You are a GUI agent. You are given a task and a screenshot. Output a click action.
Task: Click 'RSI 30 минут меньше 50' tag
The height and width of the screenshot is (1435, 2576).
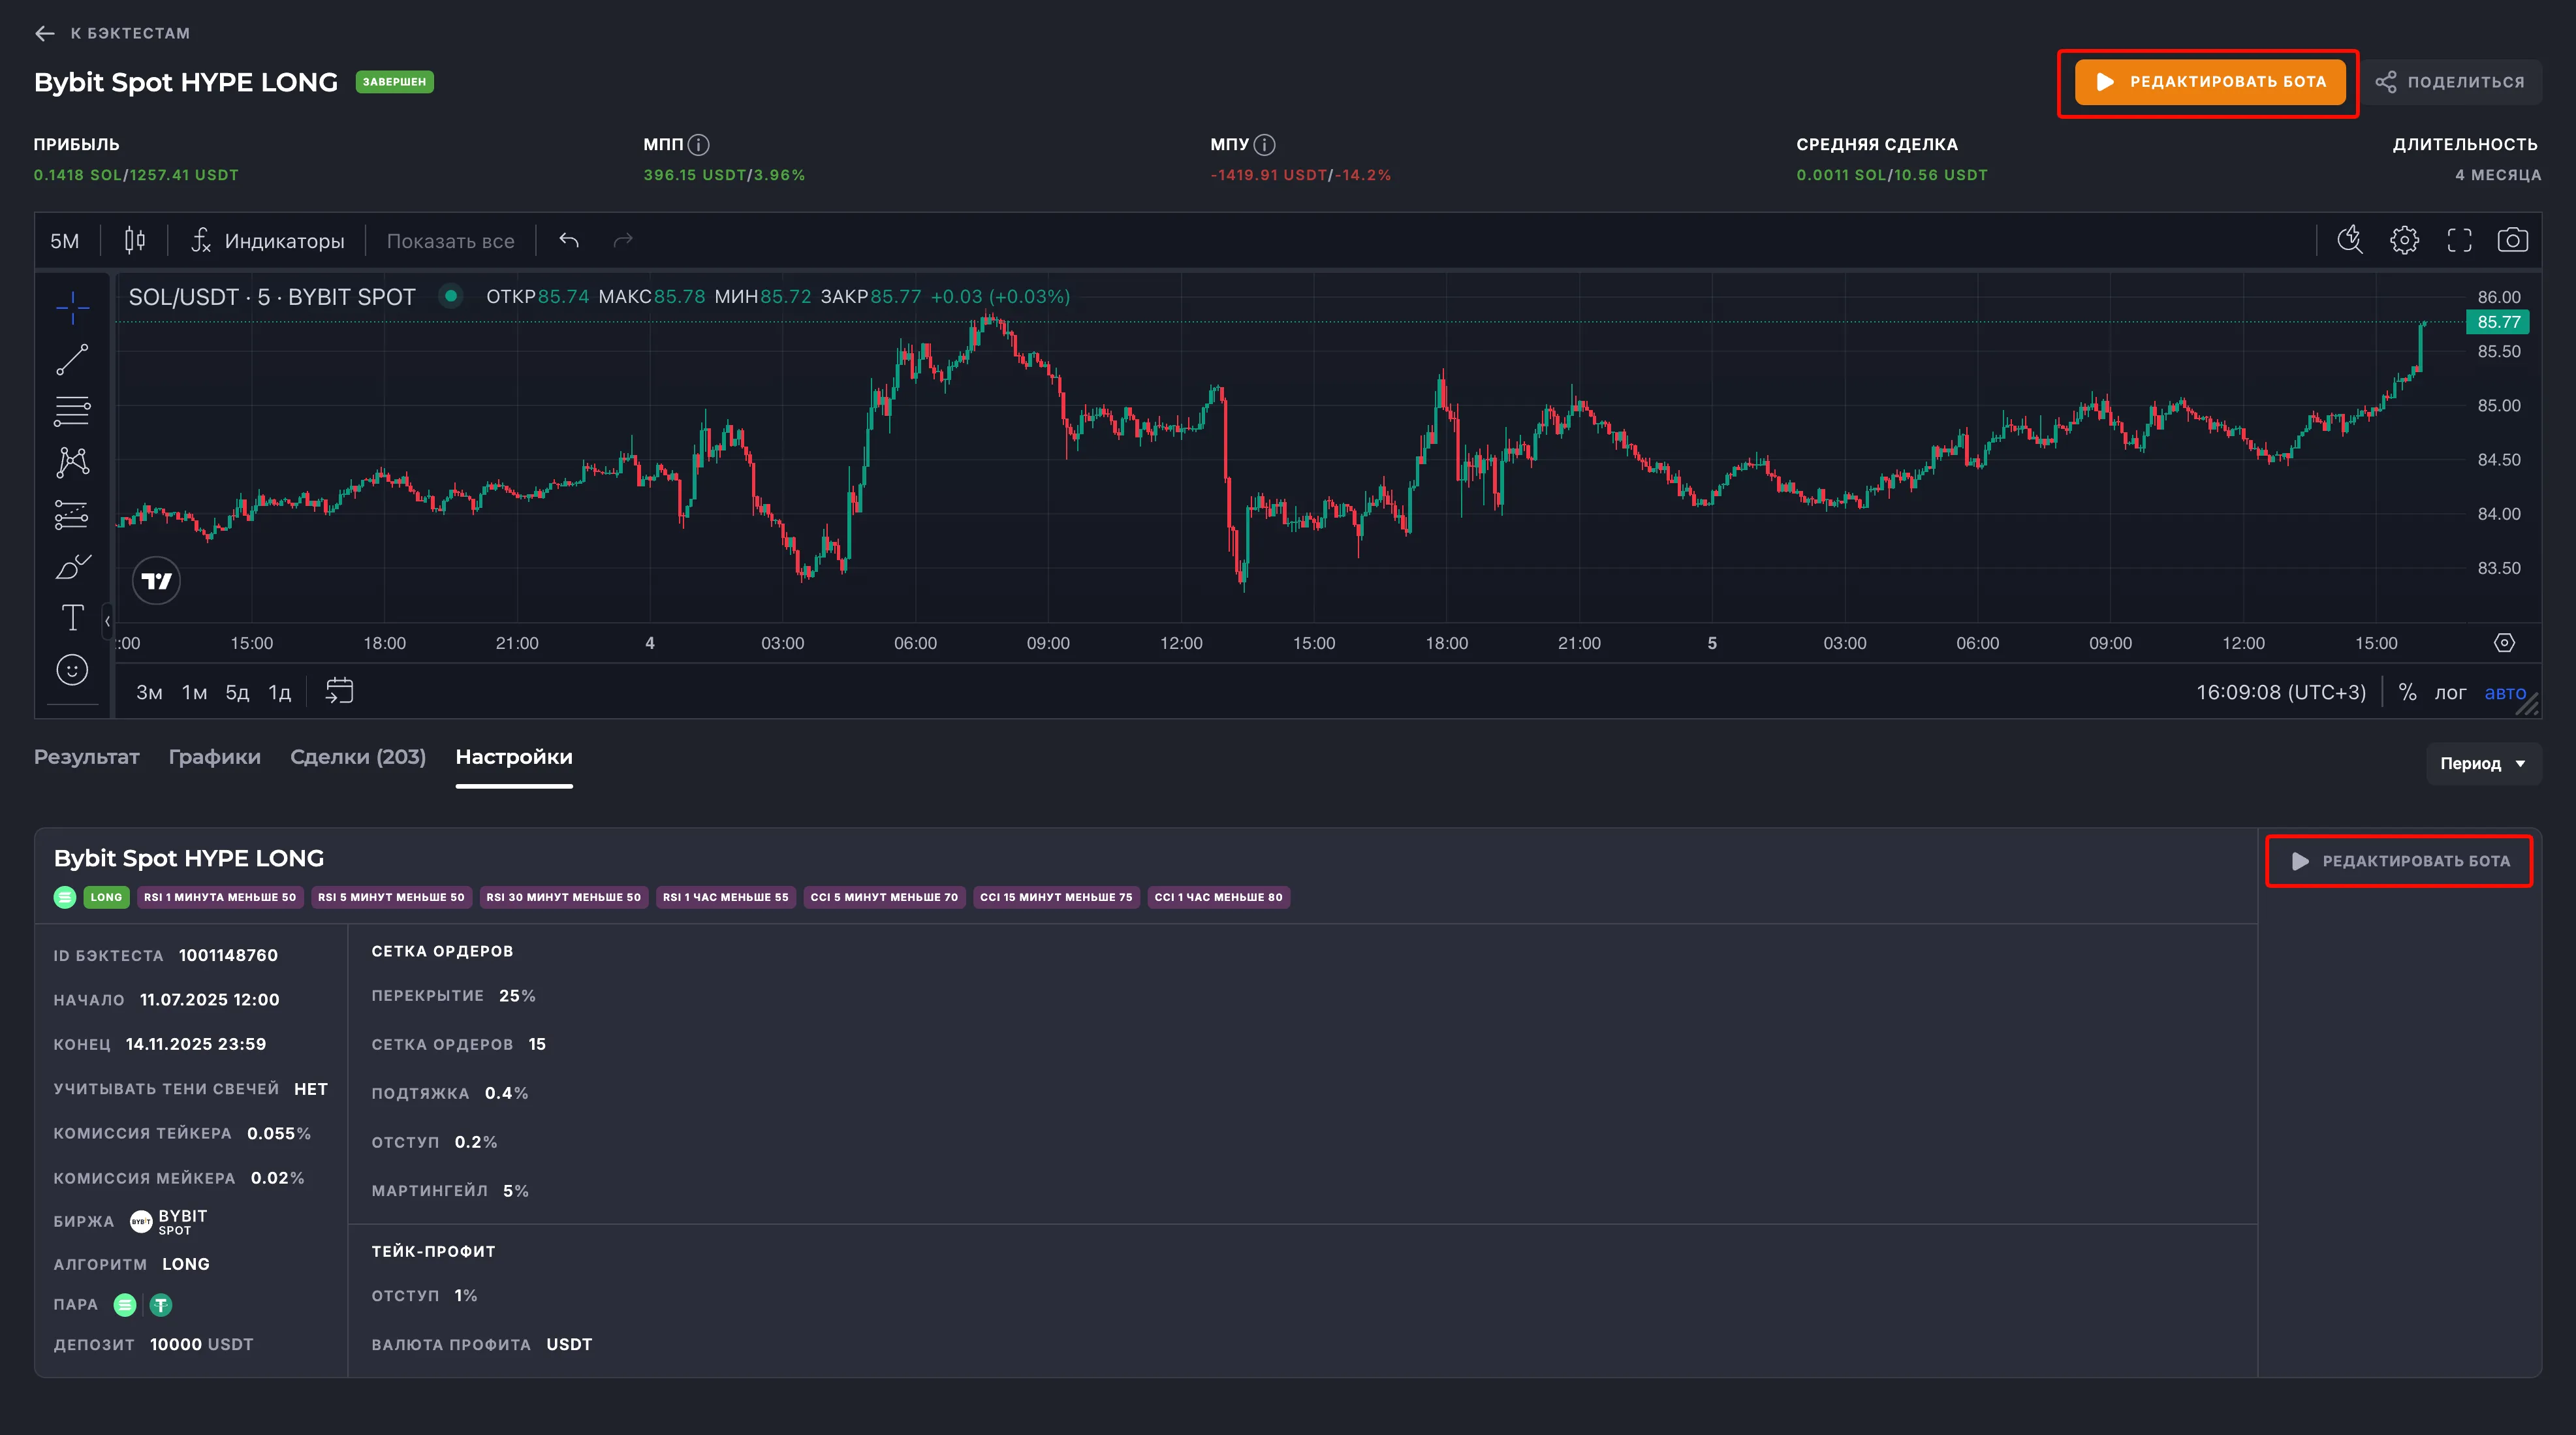[x=563, y=897]
